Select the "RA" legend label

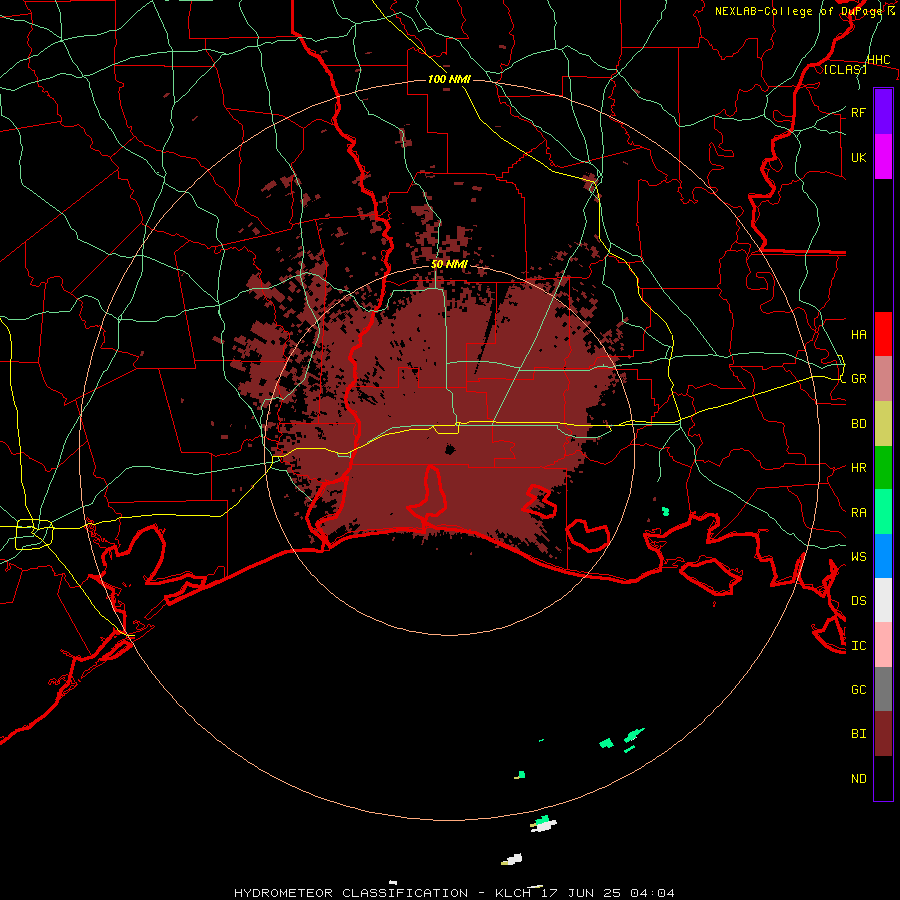858,513
